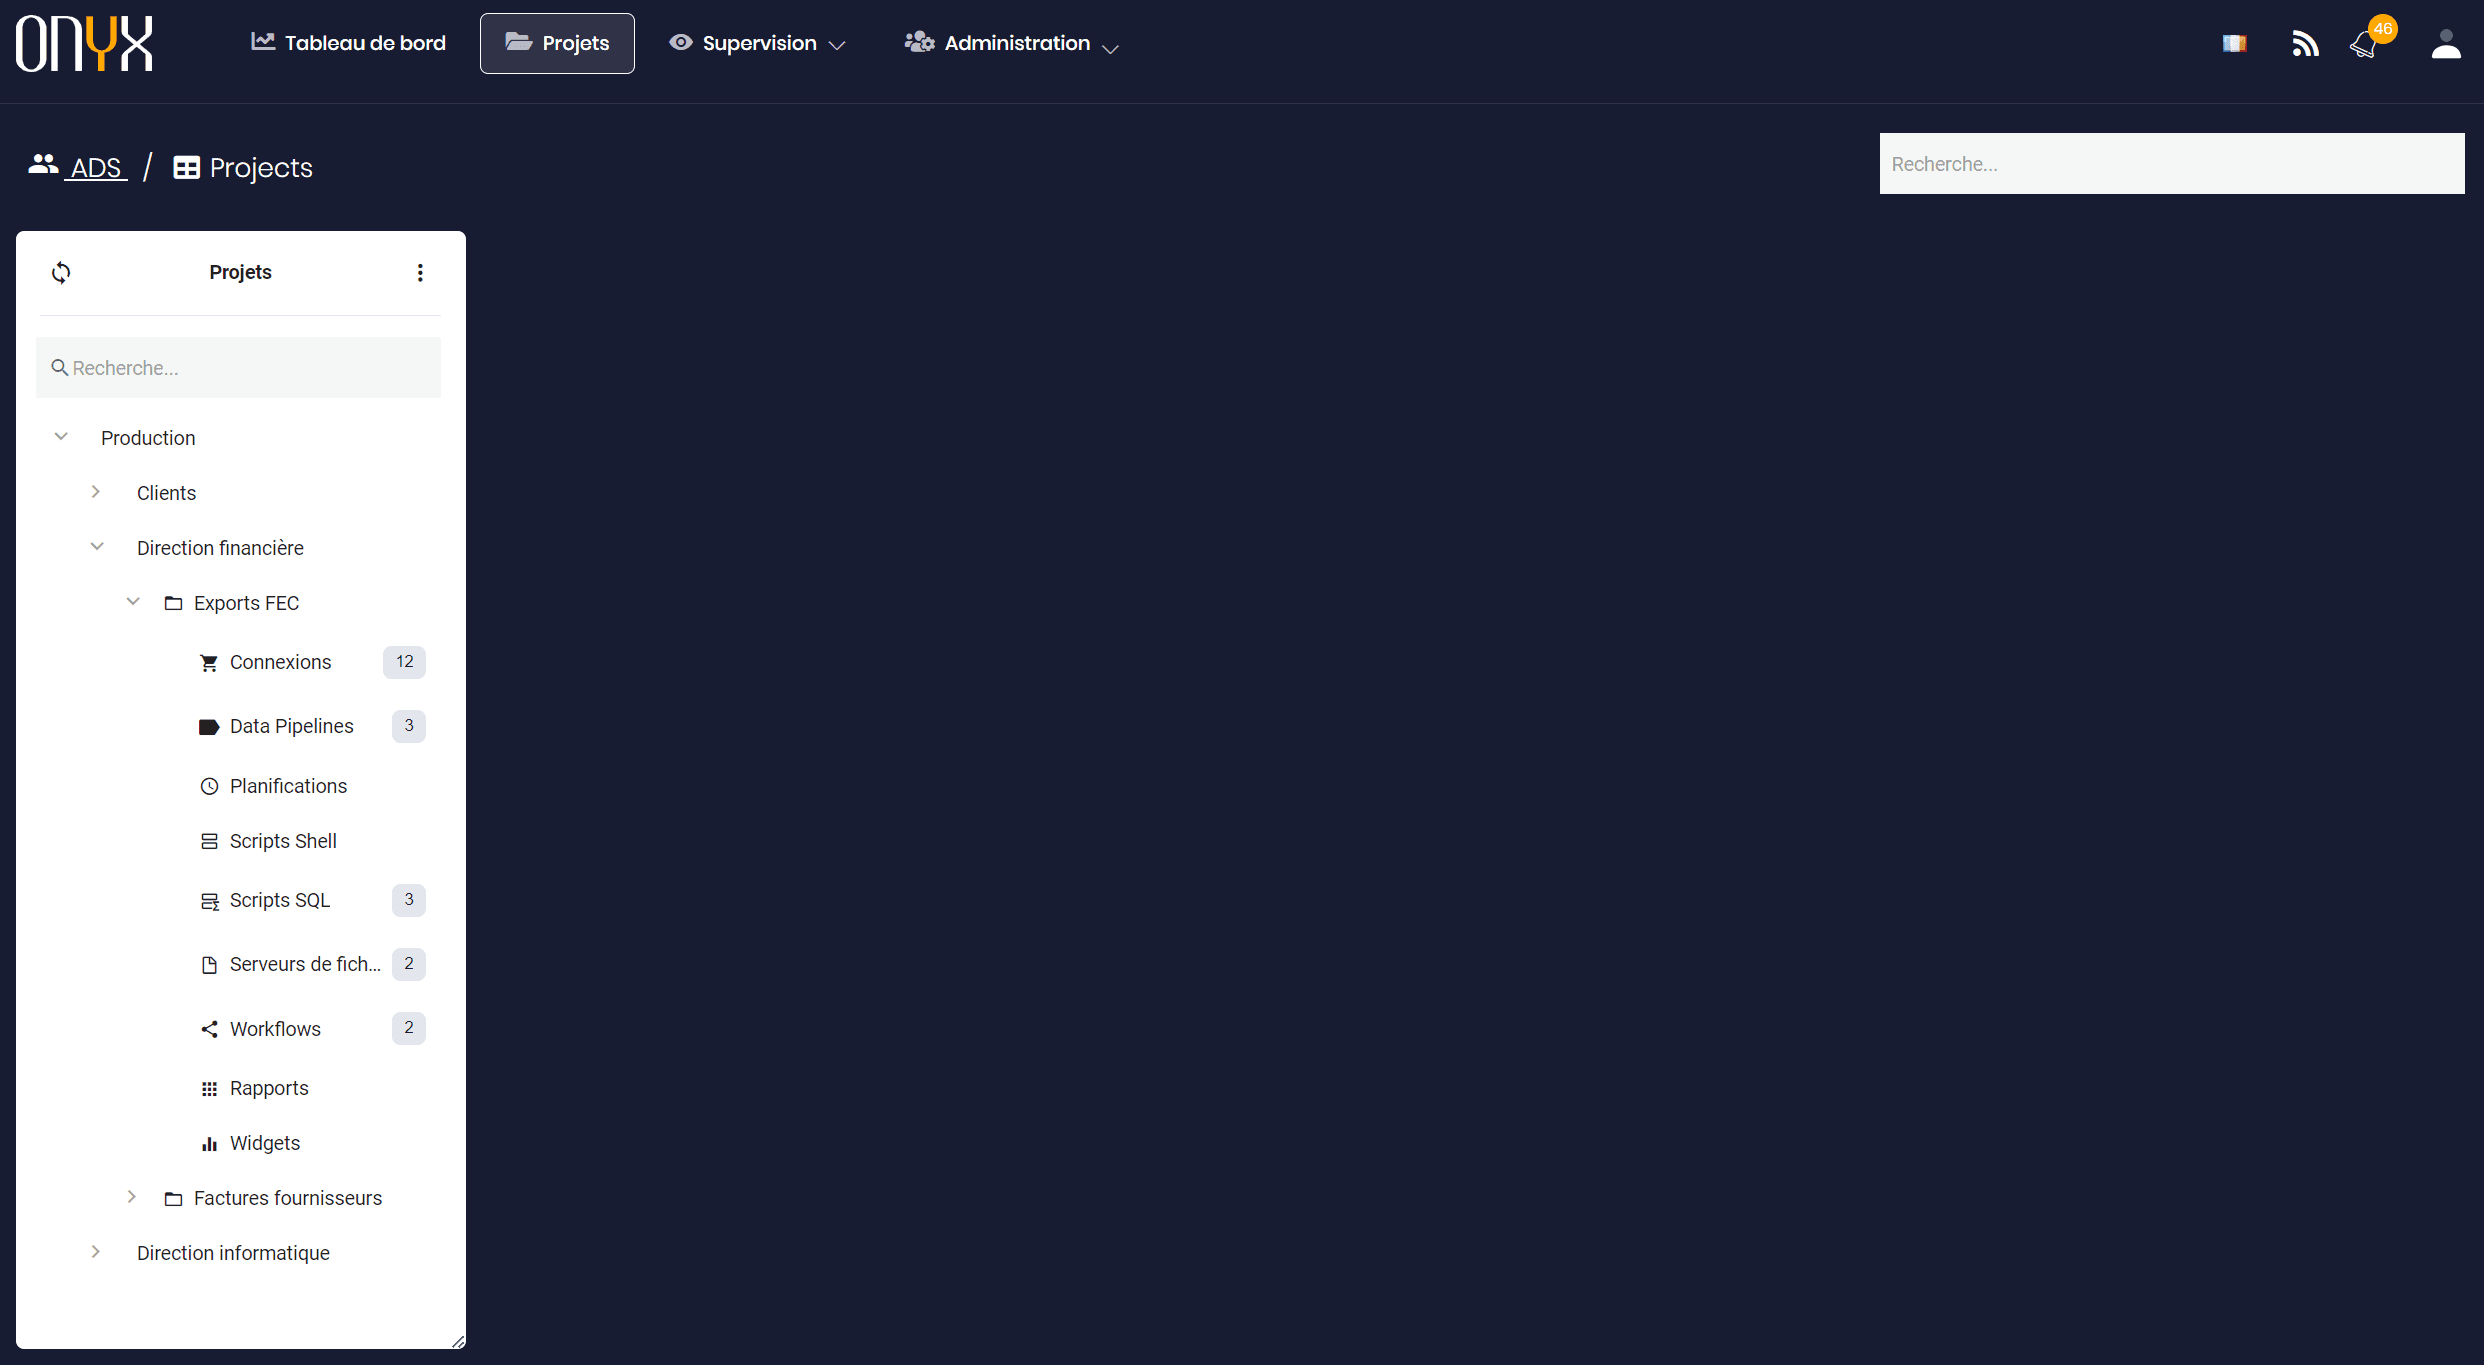Click the Exports FEC label
2484x1365 pixels.
[246, 603]
